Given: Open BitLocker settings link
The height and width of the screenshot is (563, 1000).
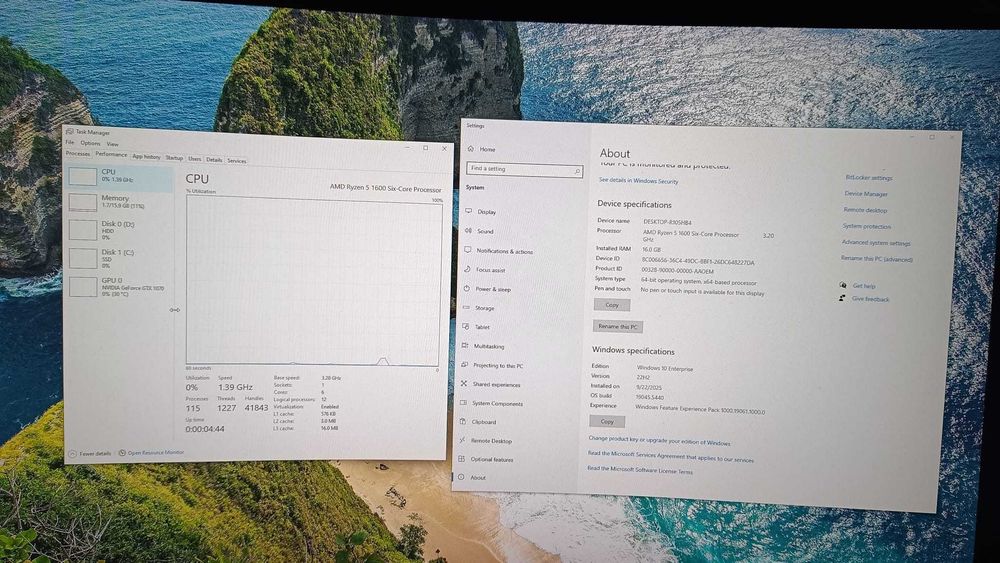Looking at the screenshot, I should (869, 178).
